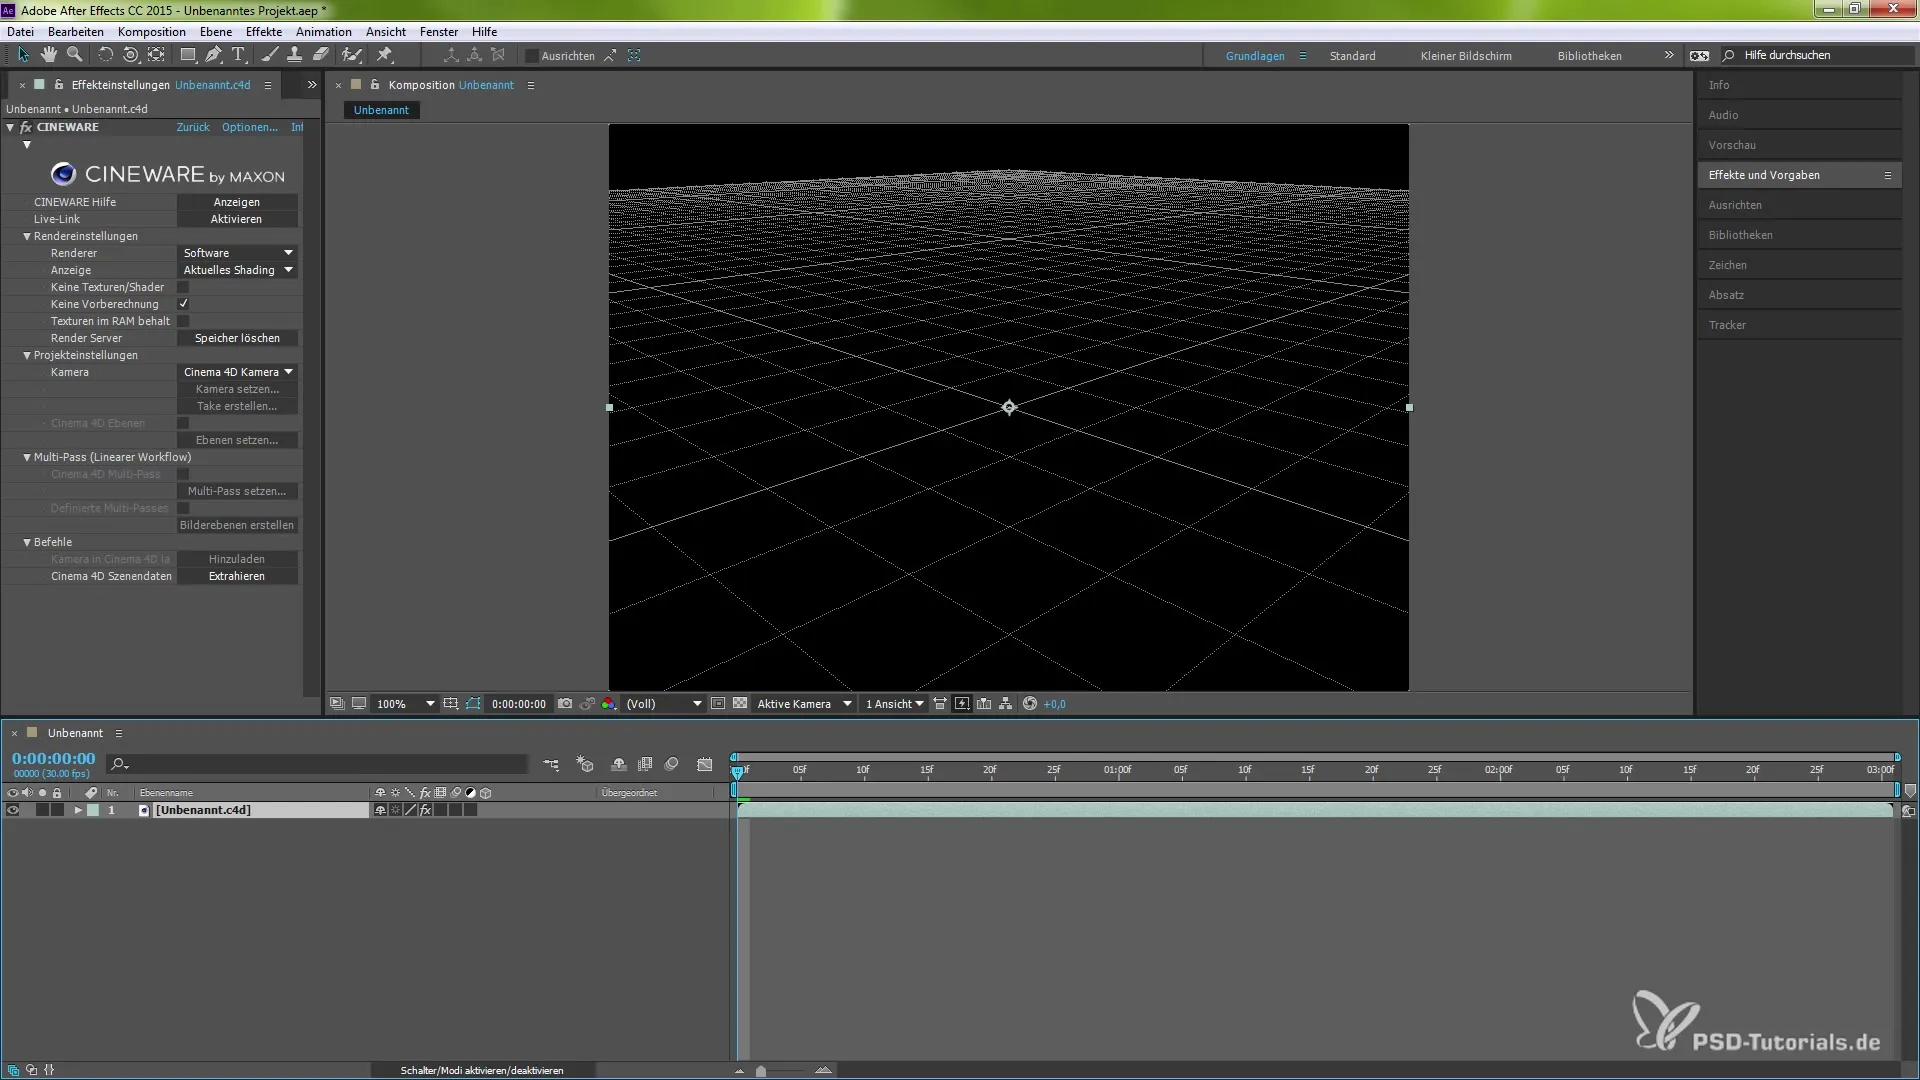Click the Zurück link in CINEWARE
1920x1080 pixels.
[193, 127]
